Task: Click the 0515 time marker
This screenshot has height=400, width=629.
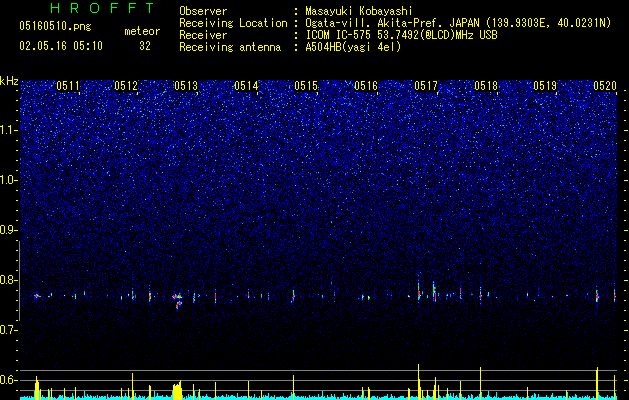Action: (x=306, y=86)
